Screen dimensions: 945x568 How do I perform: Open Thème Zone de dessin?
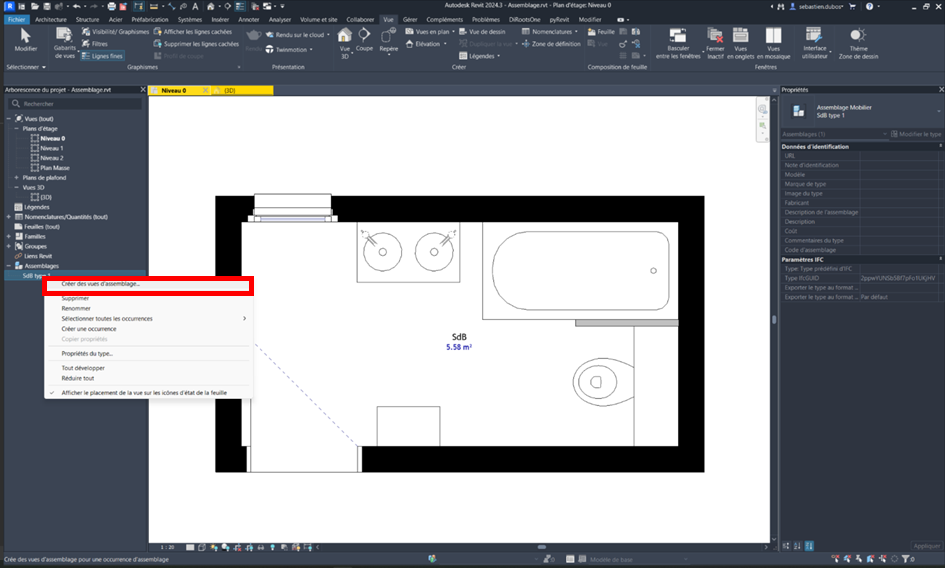point(858,40)
